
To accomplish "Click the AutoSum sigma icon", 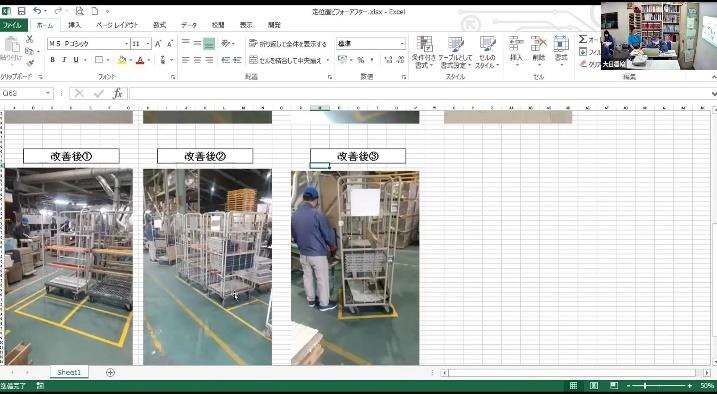I will (583, 39).
